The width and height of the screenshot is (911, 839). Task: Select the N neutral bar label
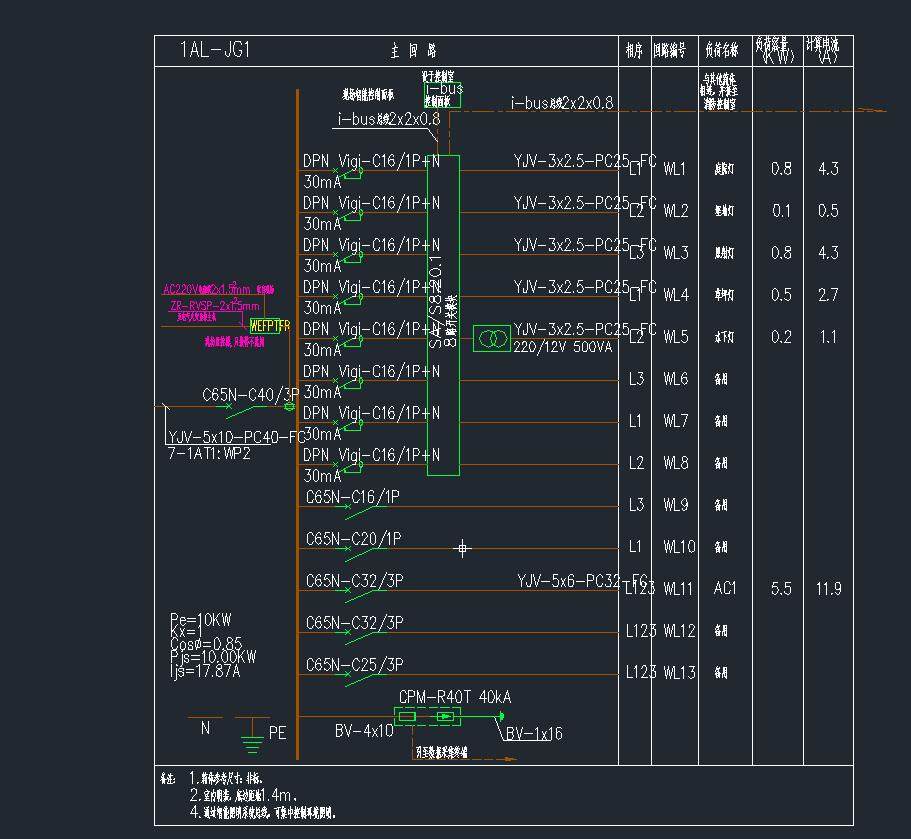click(205, 729)
